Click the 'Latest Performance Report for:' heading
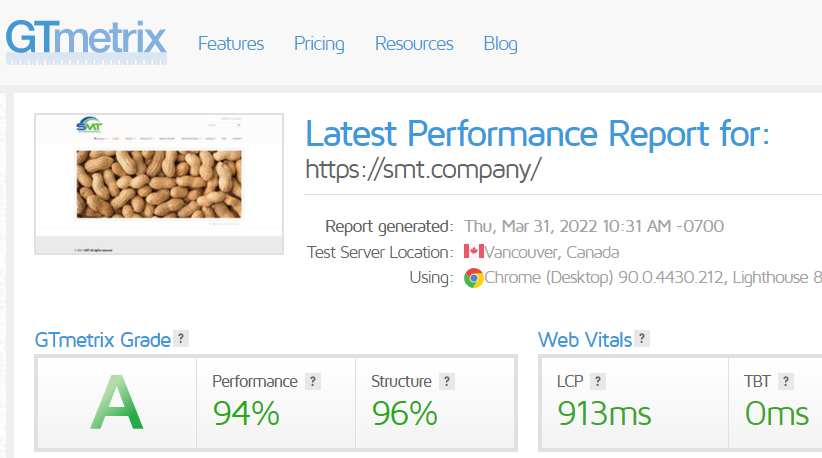The image size is (822, 458). tap(537, 134)
